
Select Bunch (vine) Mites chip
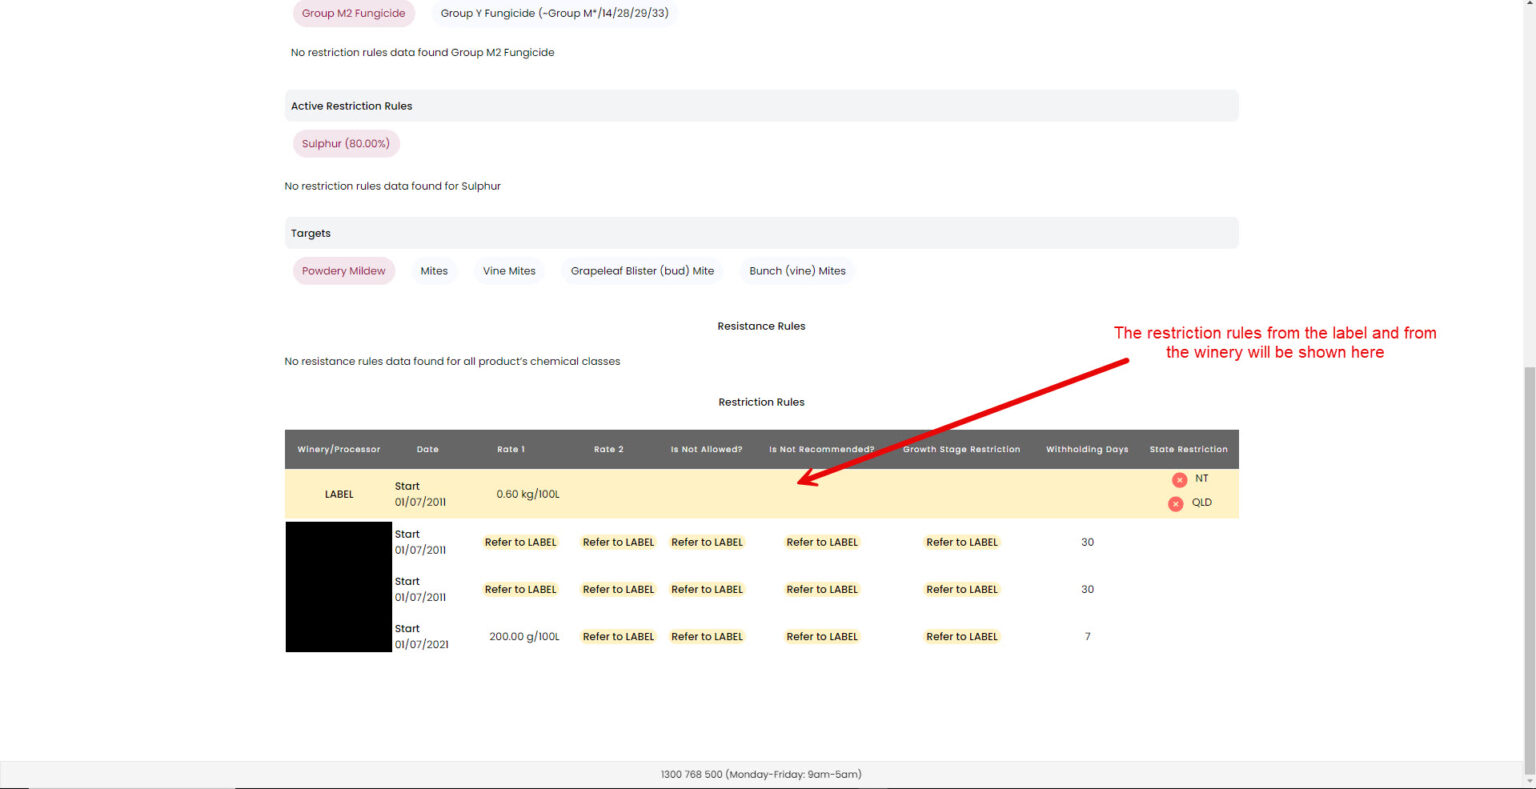pos(798,271)
